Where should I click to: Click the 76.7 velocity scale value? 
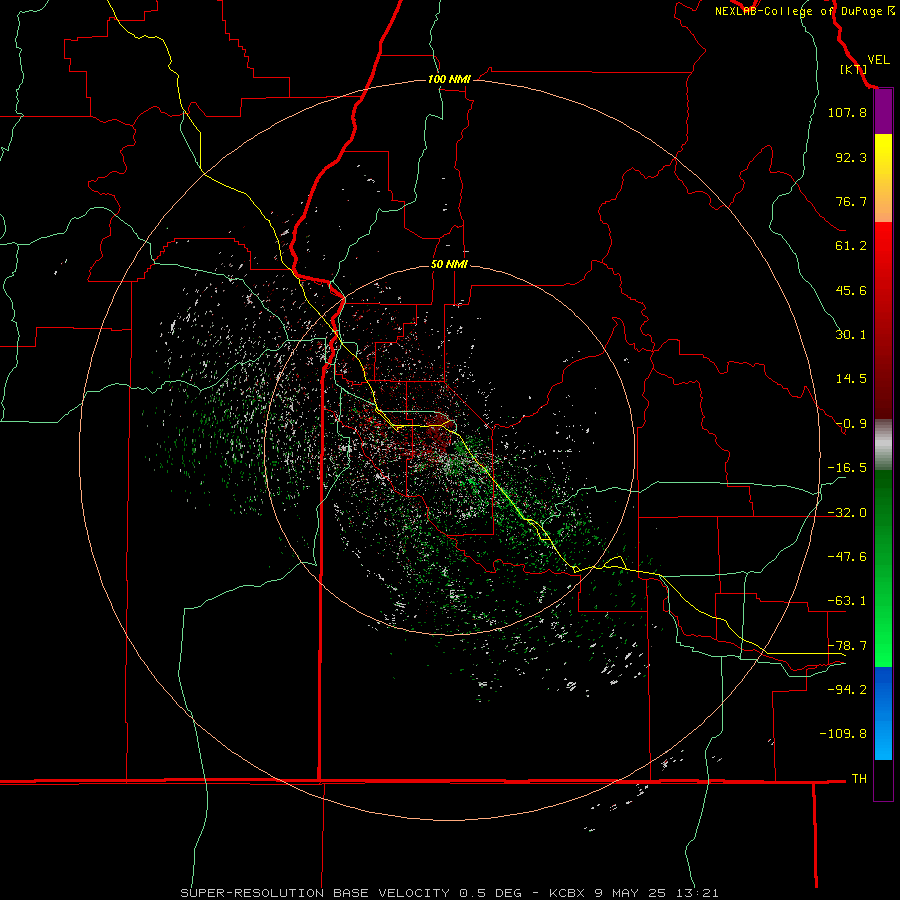tap(851, 201)
